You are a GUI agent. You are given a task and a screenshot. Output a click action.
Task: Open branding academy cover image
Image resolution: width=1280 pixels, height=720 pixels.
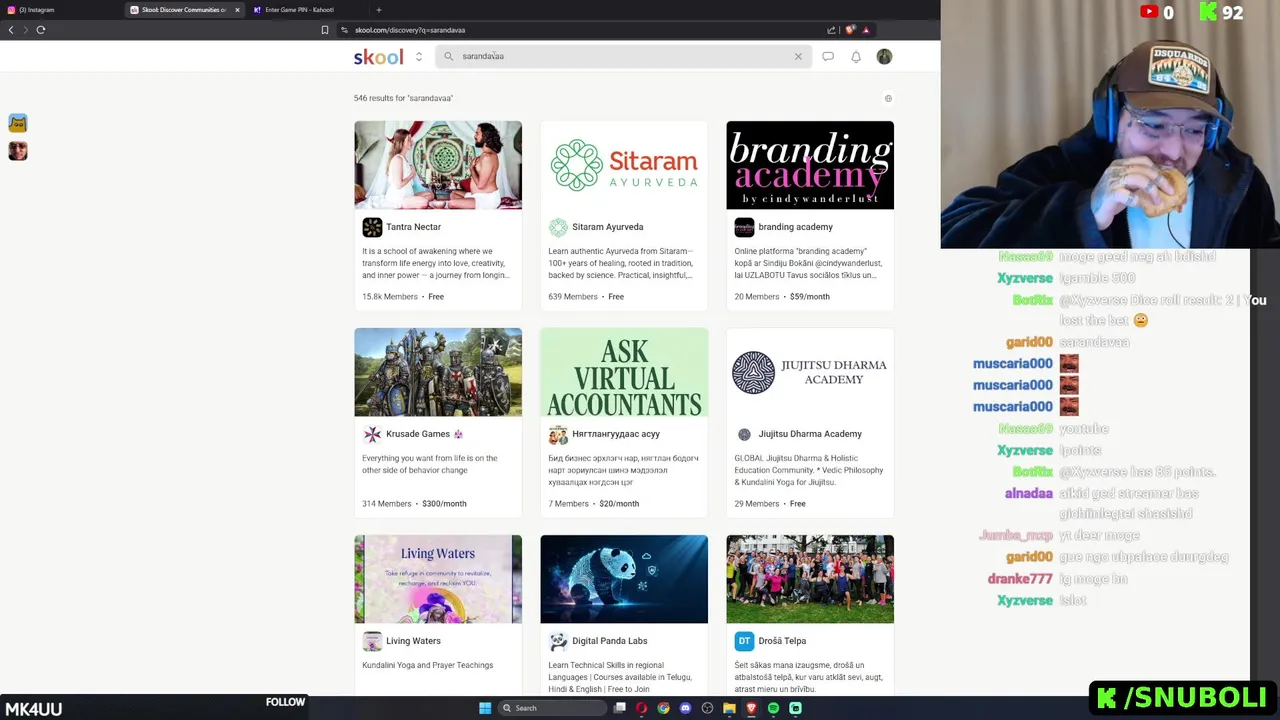810,165
